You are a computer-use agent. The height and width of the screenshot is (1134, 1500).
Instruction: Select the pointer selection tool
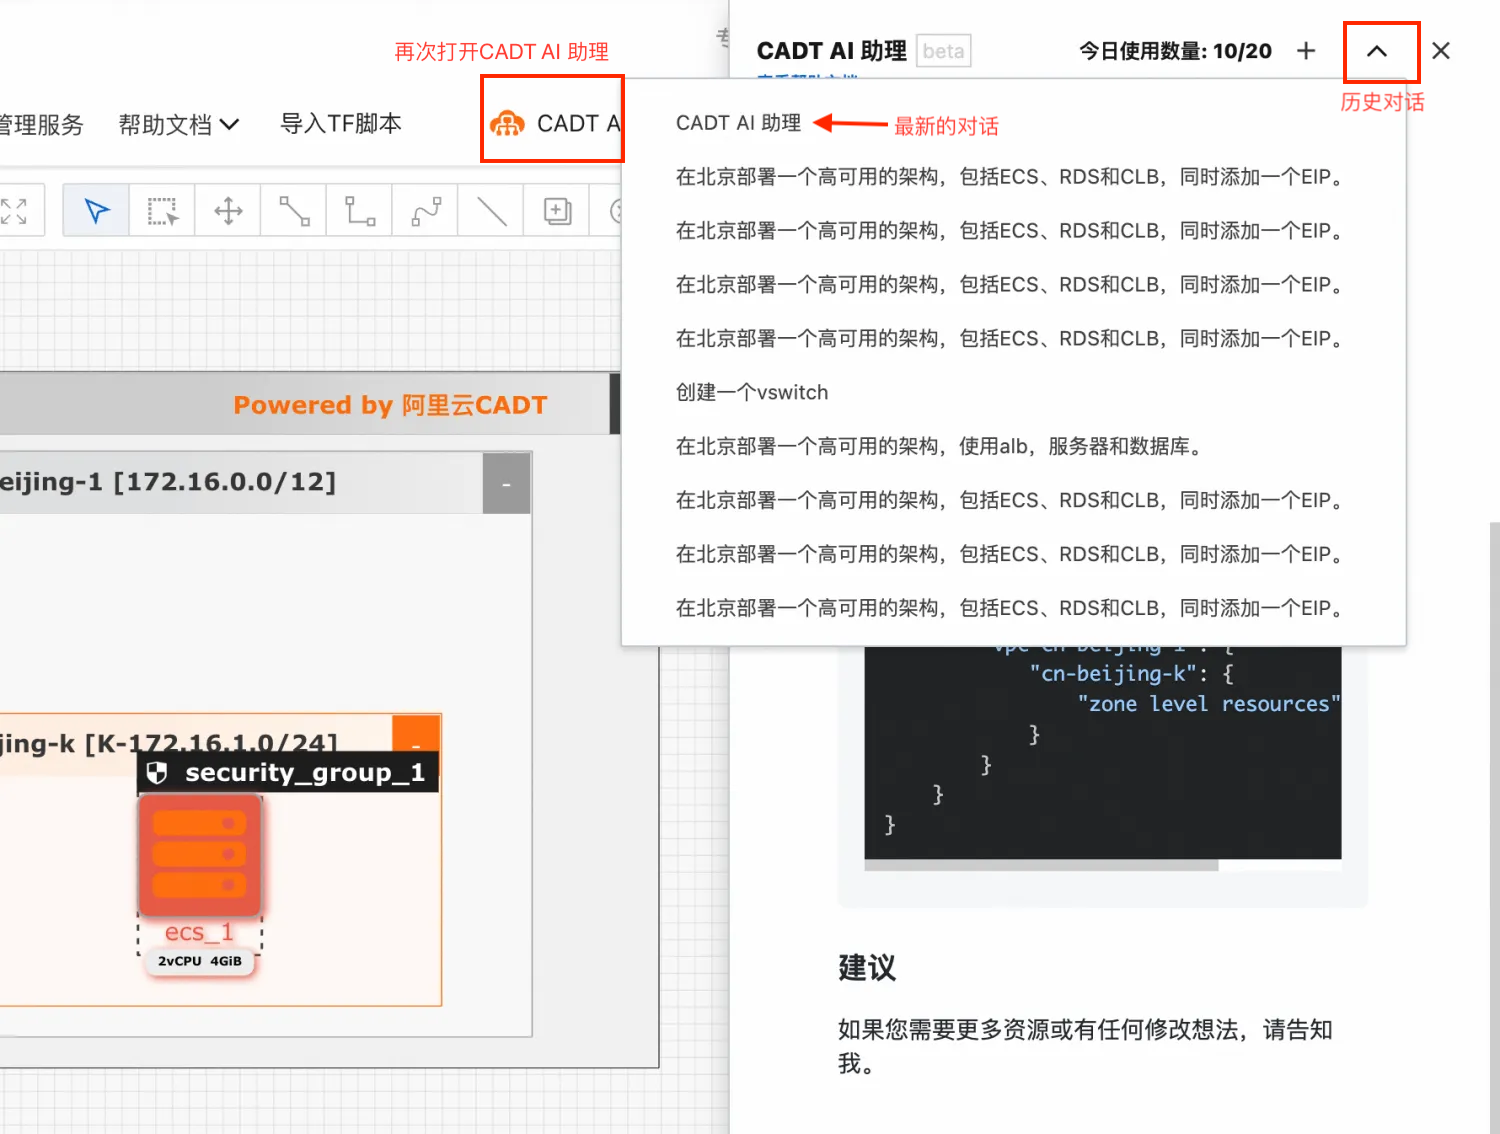(x=97, y=211)
